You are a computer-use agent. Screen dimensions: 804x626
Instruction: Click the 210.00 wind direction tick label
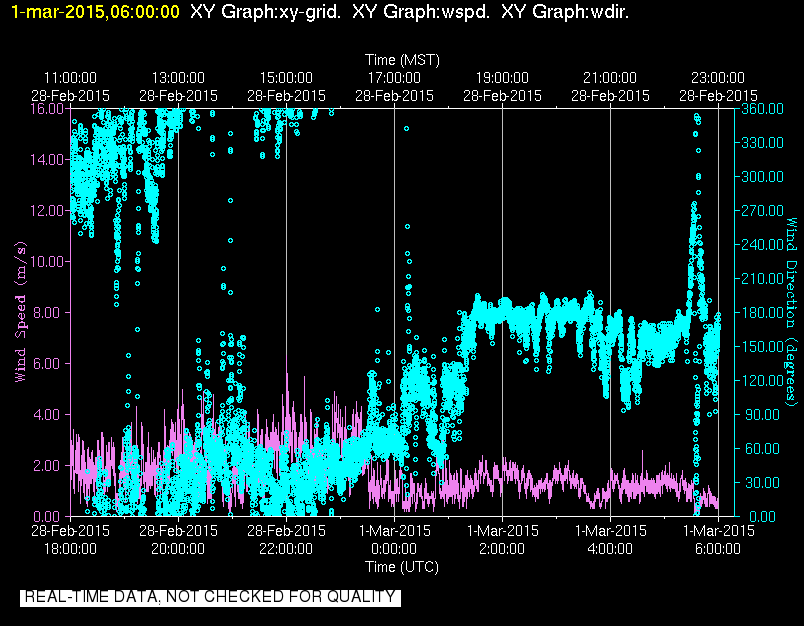tap(762, 278)
